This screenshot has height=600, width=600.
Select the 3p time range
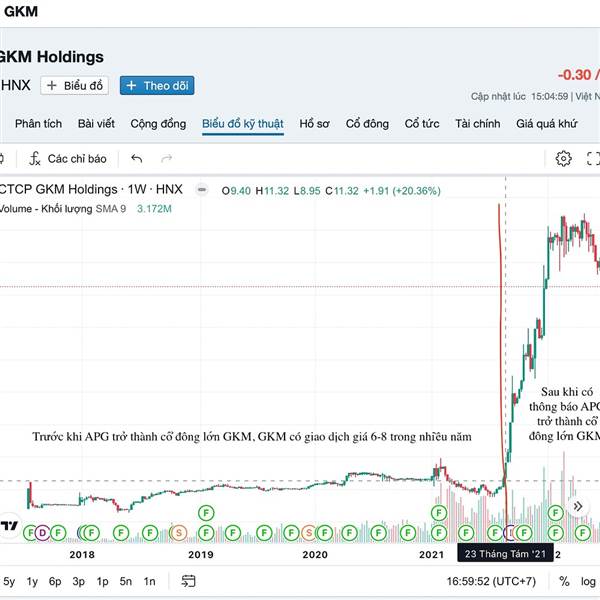(x=78, y=581)
